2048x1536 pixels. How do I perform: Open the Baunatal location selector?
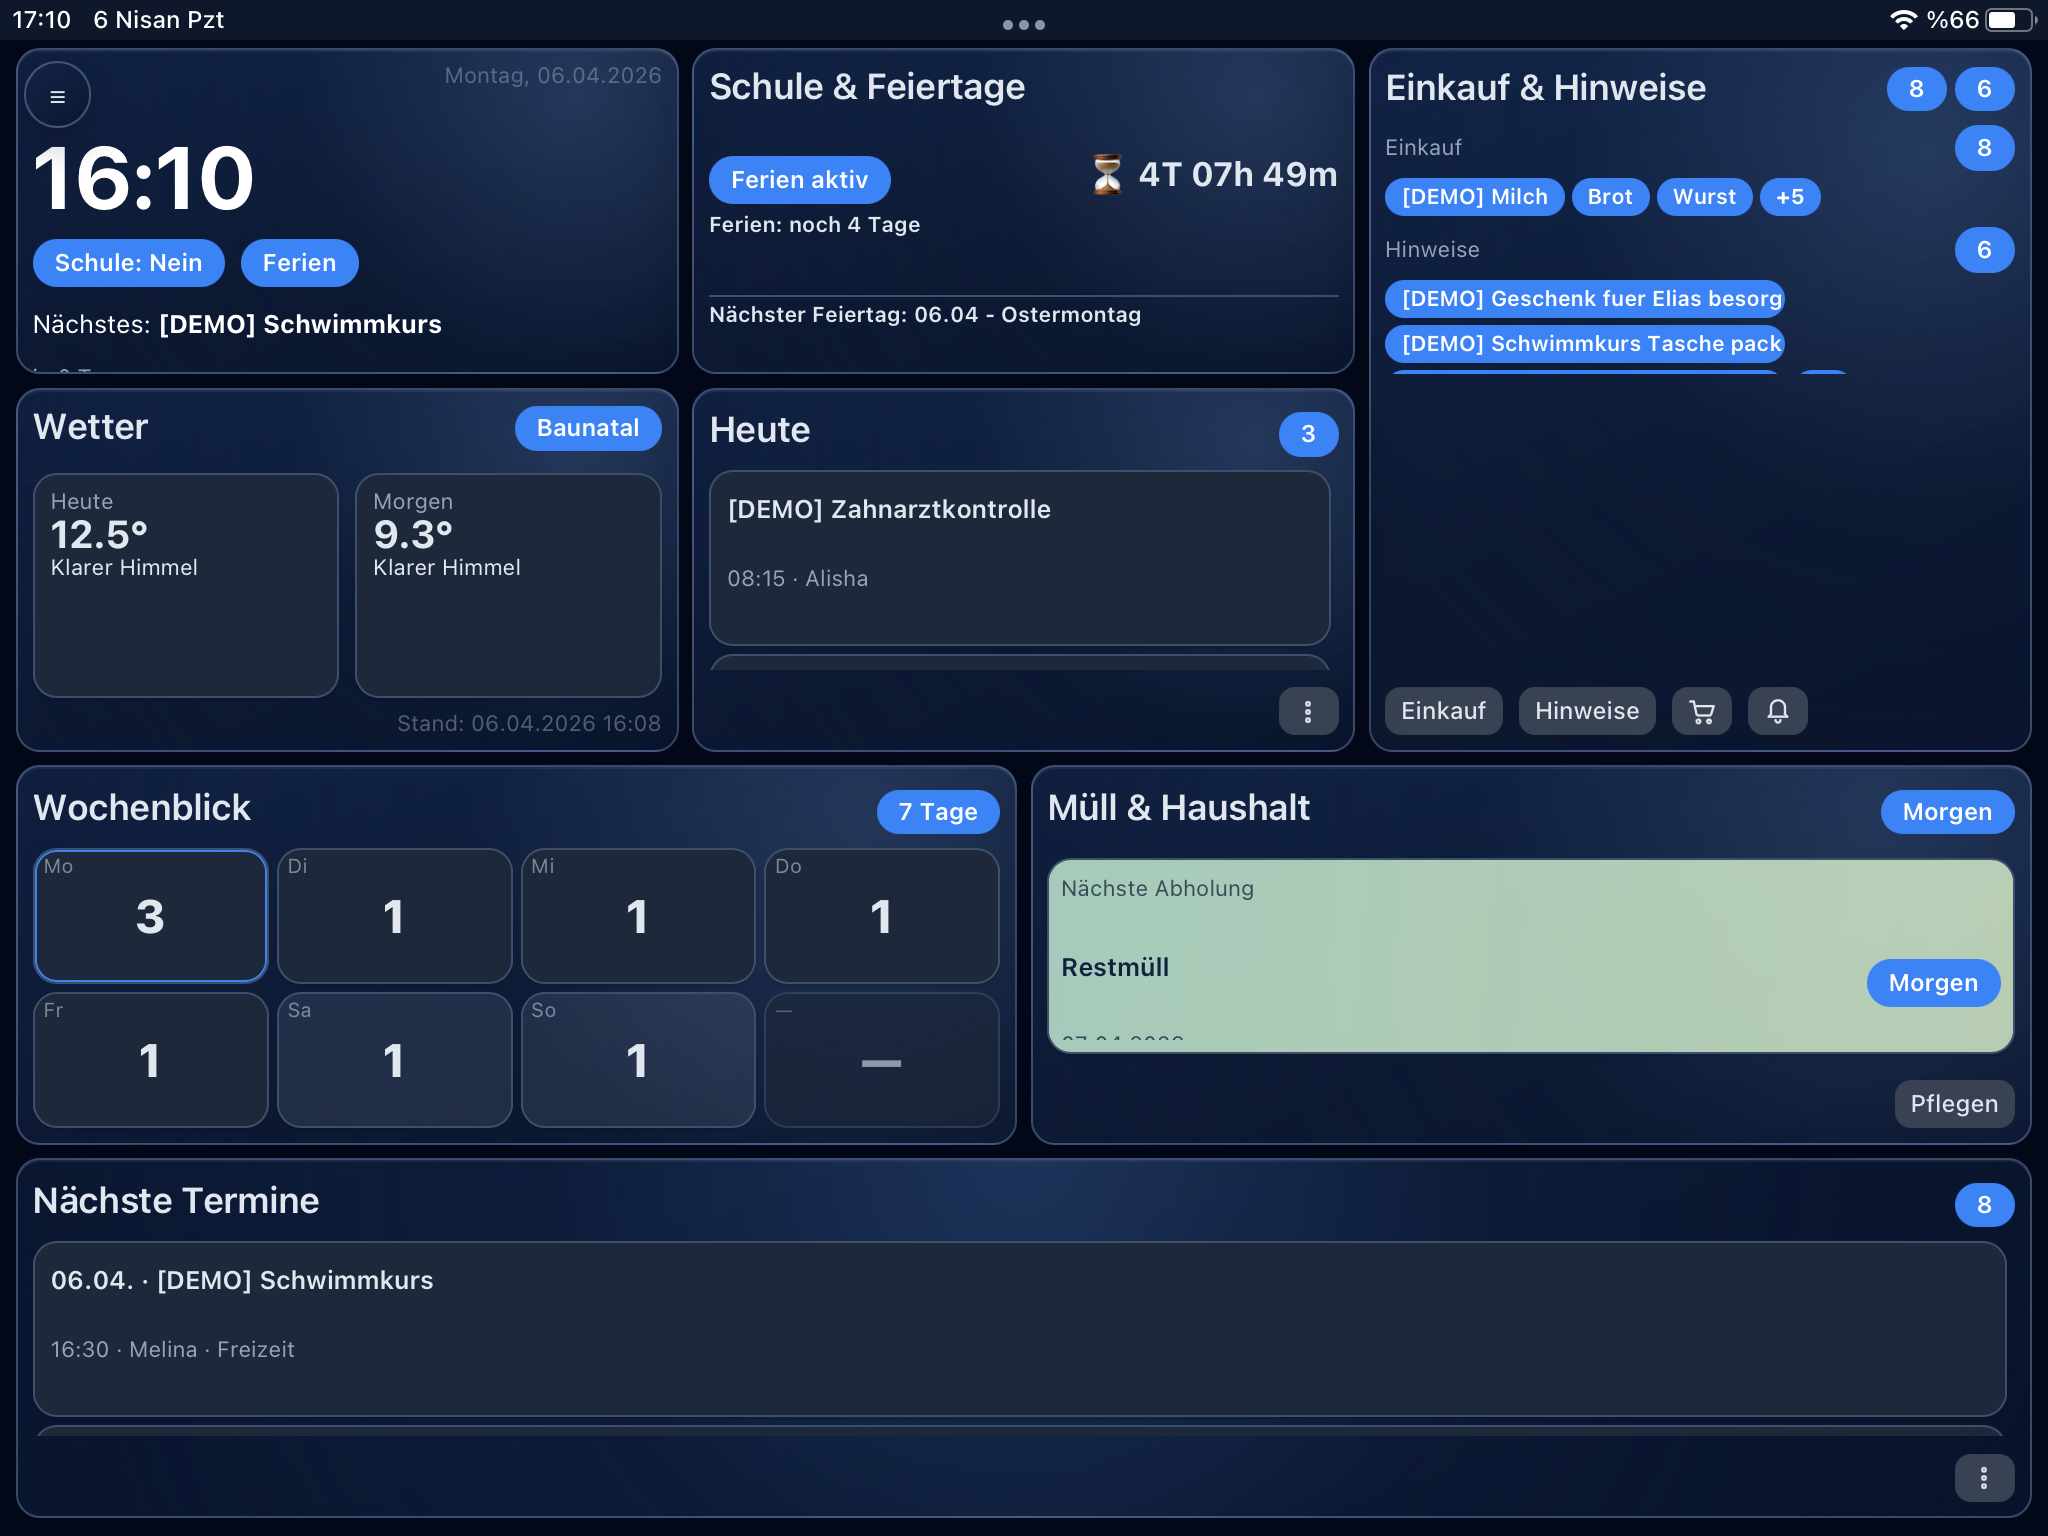click(x=587, y=428)
